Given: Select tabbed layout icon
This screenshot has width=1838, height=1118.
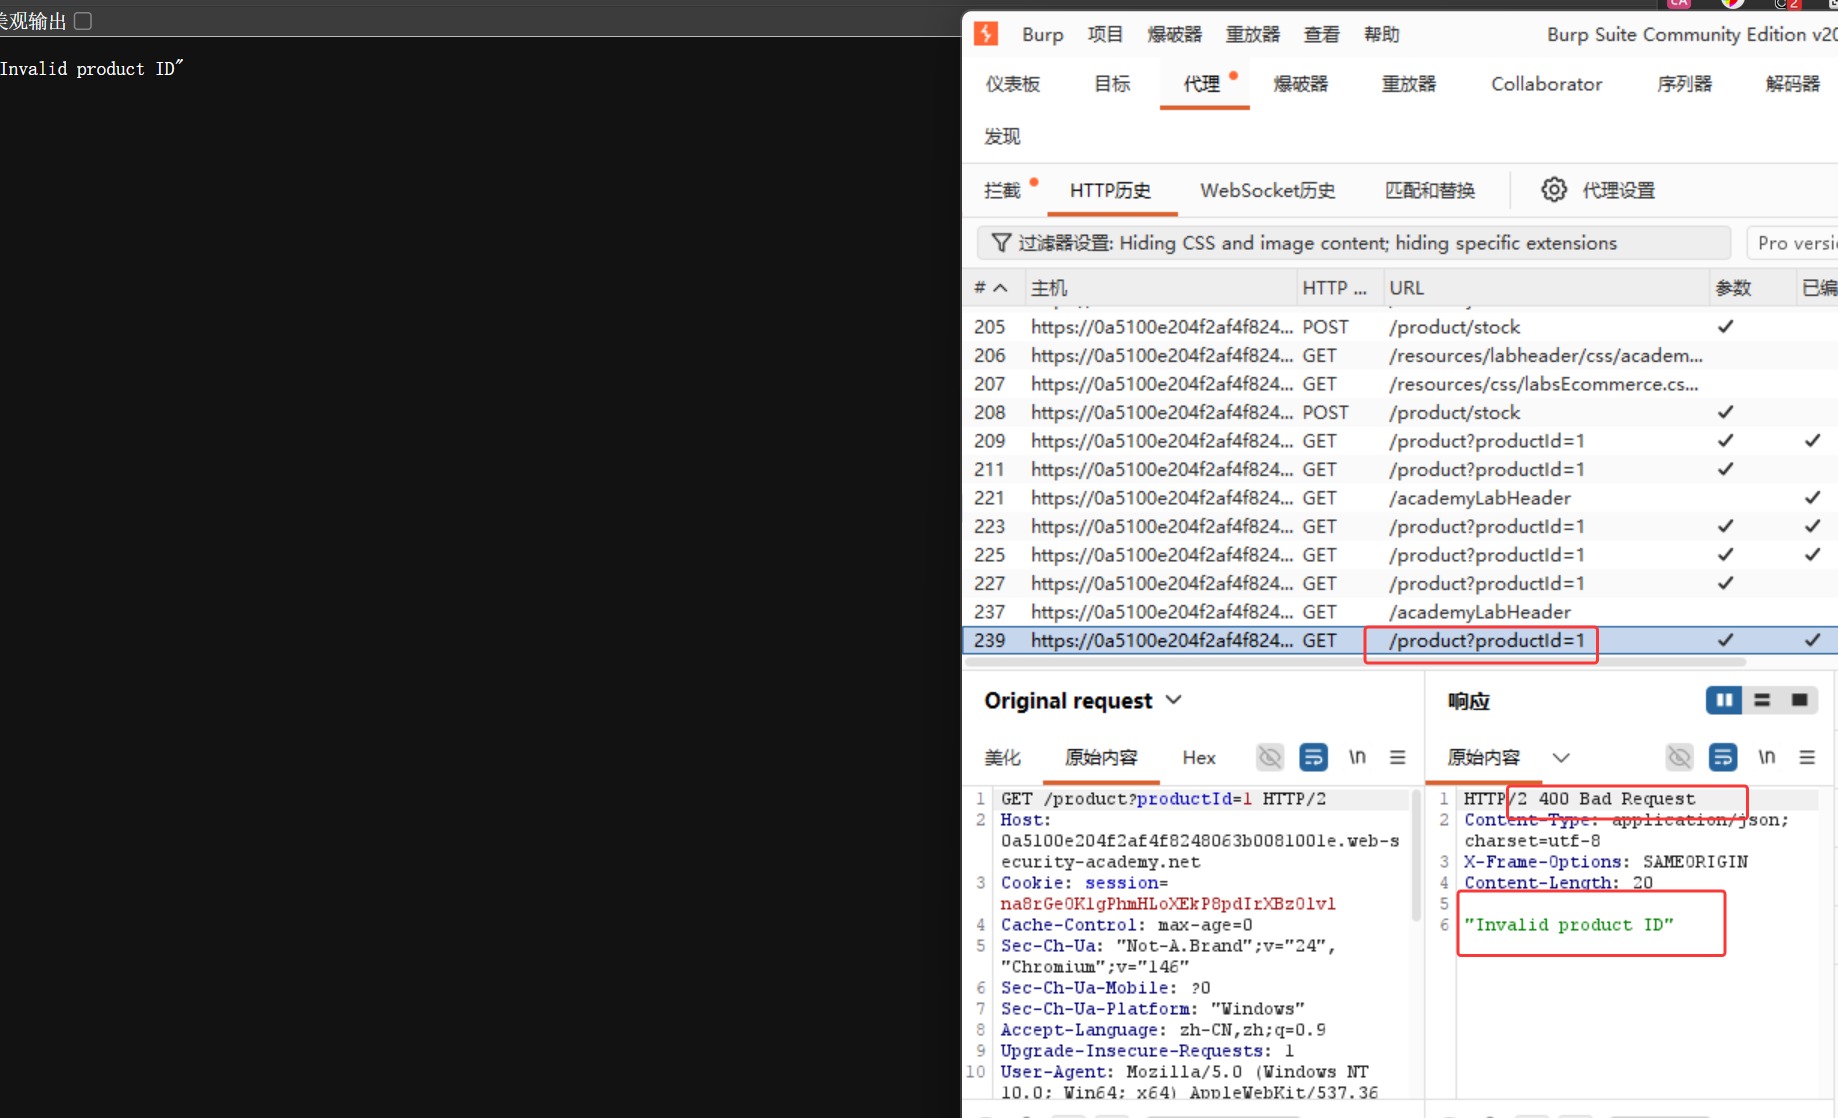Looking at the screenshot, I should point(1800,700).
